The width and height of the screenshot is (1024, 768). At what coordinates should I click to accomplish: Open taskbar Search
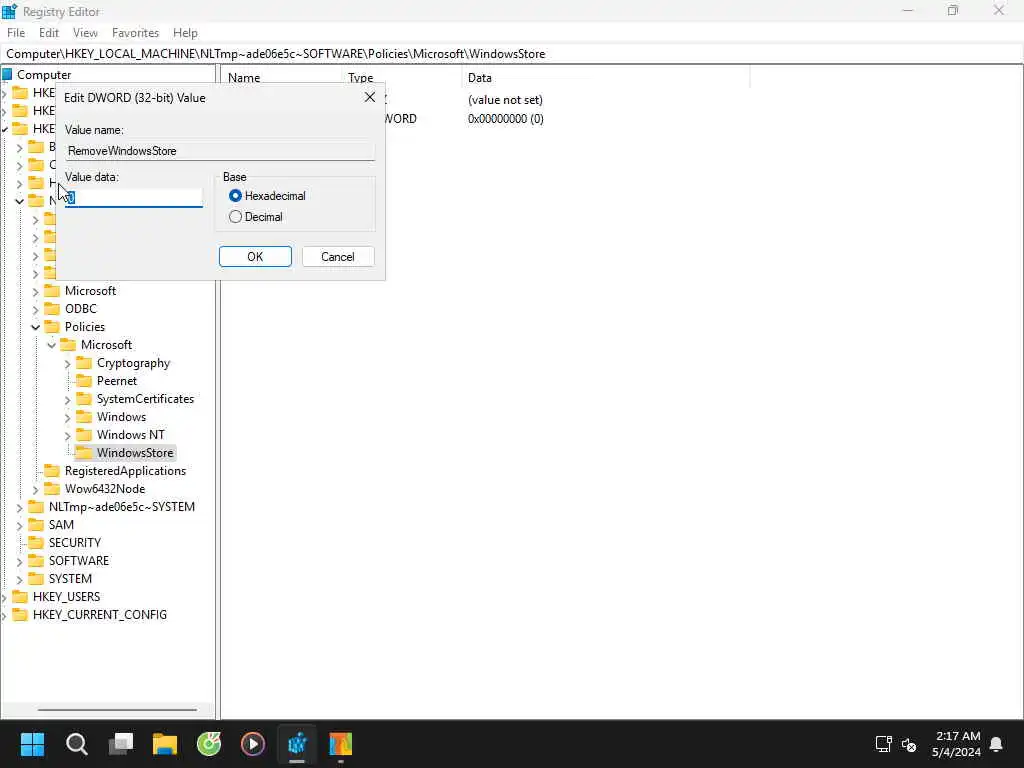pyautogui.click(x=76, y=744)
